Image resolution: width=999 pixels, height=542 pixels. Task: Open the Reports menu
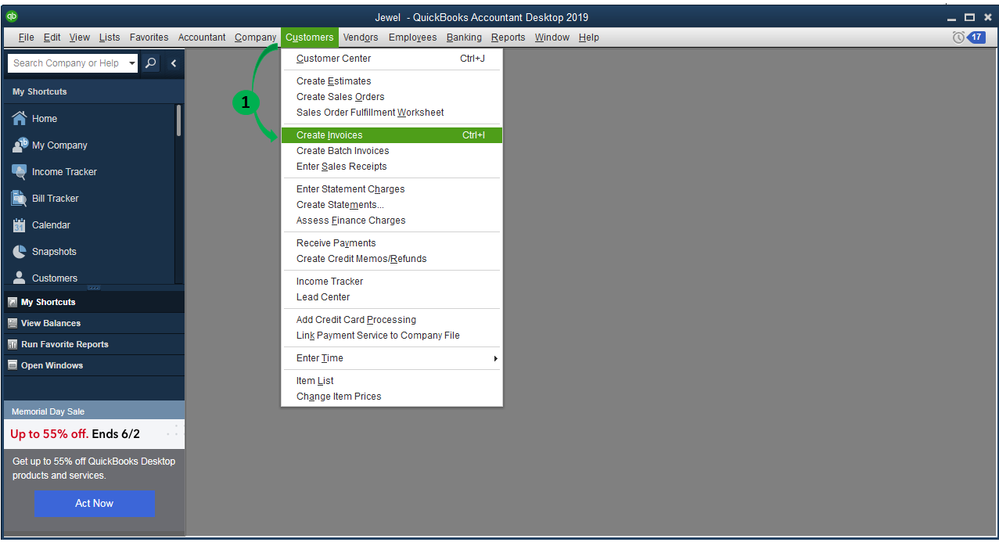point(508,38)
